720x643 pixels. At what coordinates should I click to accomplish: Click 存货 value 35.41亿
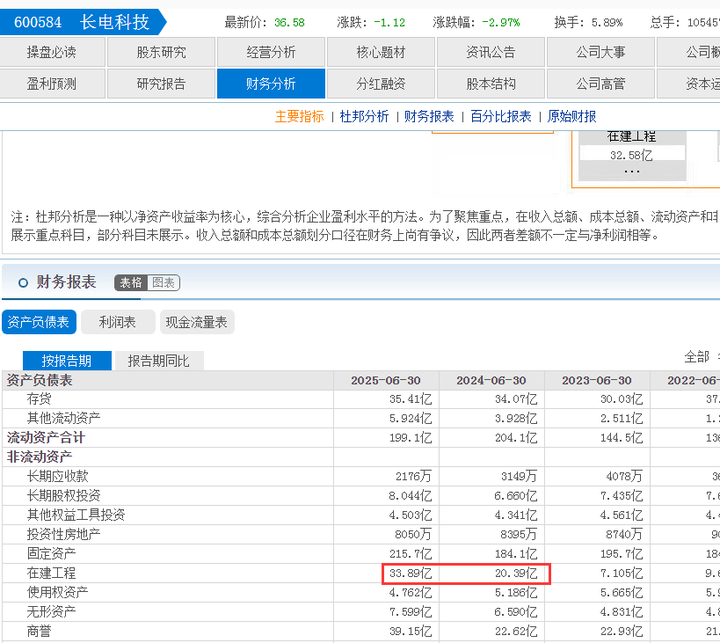pyautogui.click(x=411, y=399)
